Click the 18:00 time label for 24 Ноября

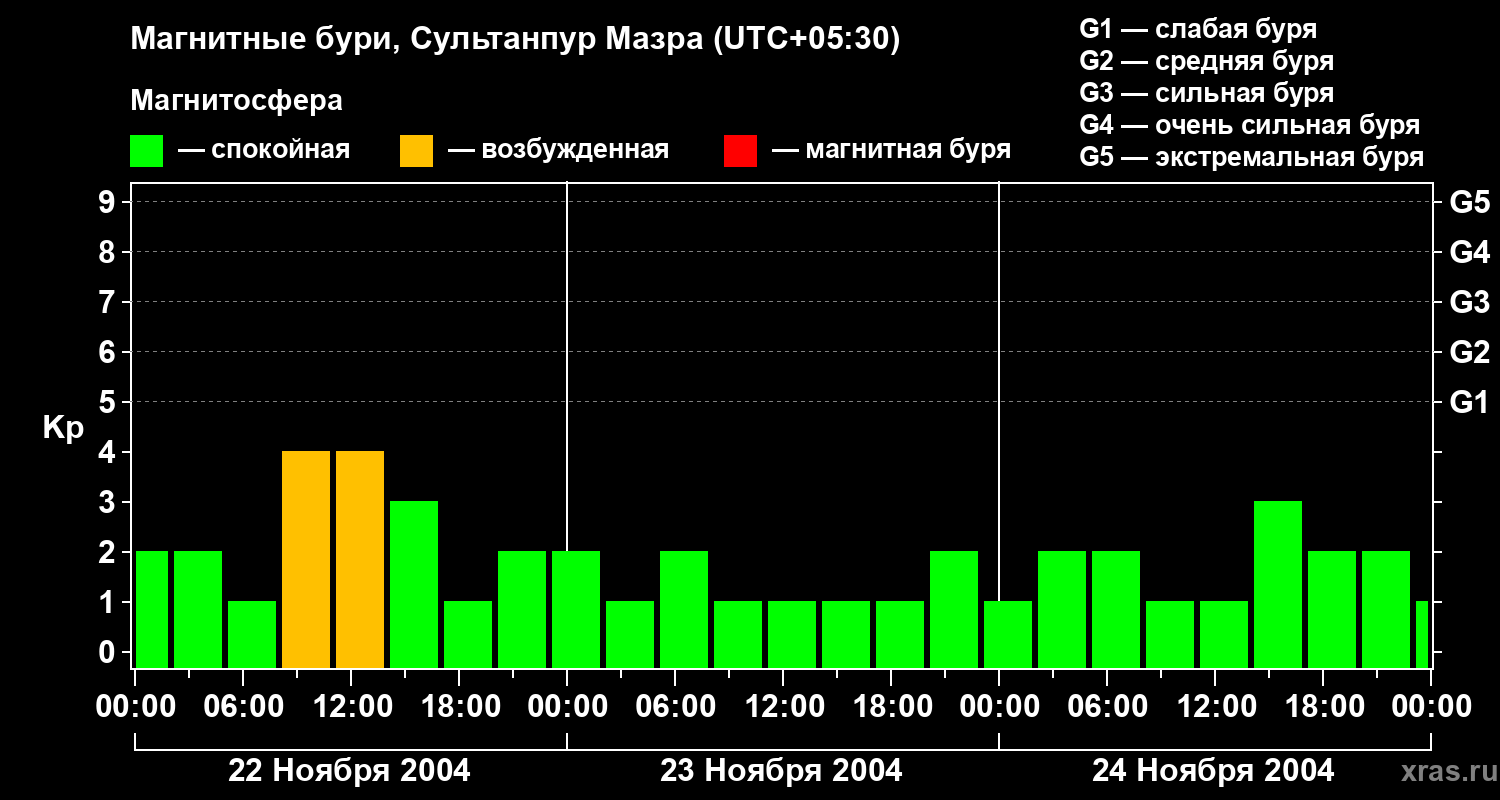1324,707
